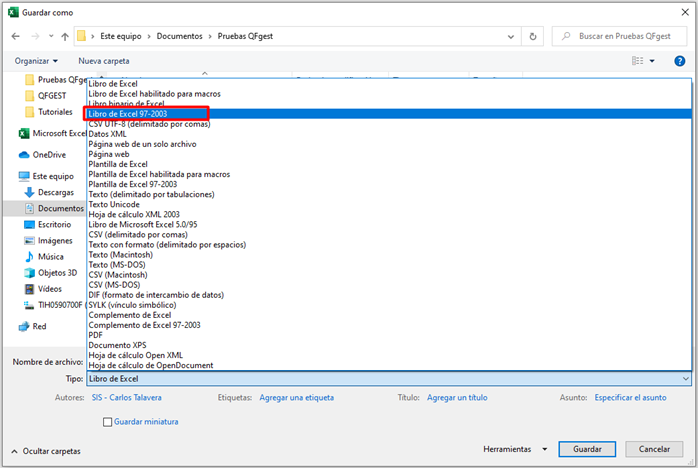
Task: Edit authors SIS - Carlos Talavera
Action: click(x=126, y=398)
